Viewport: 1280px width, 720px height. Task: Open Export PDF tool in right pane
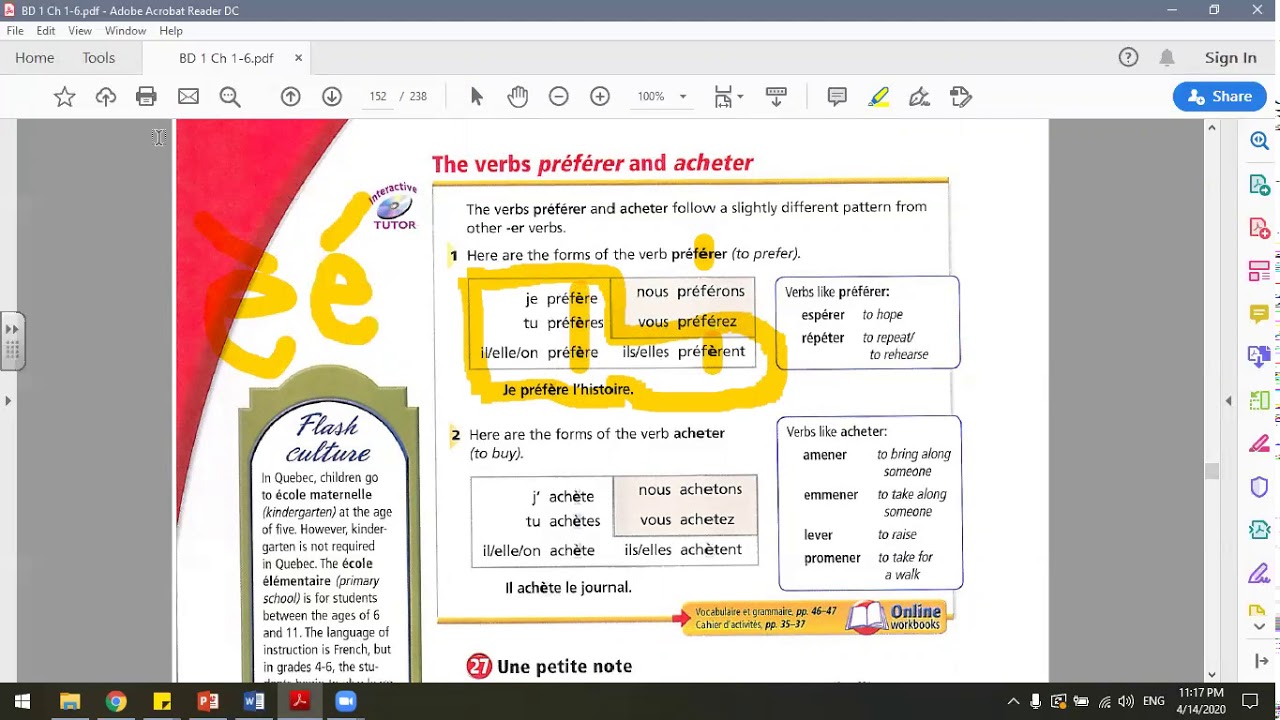point(1259,185)
